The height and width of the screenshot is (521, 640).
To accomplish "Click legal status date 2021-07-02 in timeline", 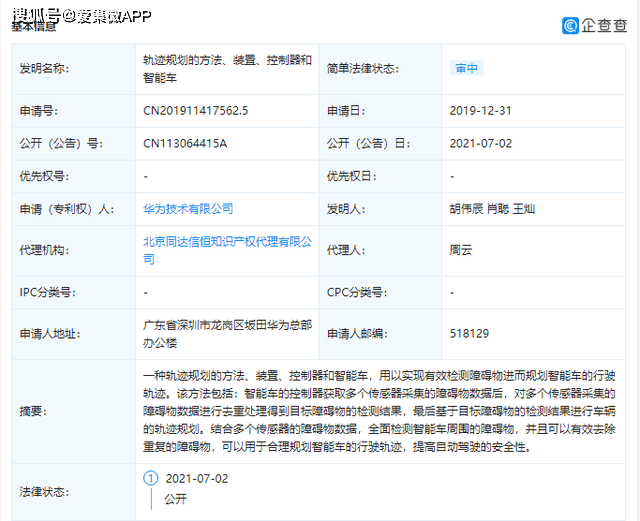I will pos(197,478).
